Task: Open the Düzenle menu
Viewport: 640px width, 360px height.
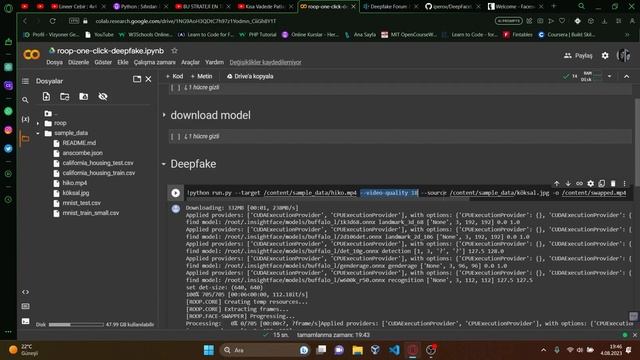Action: coord(78,62)
